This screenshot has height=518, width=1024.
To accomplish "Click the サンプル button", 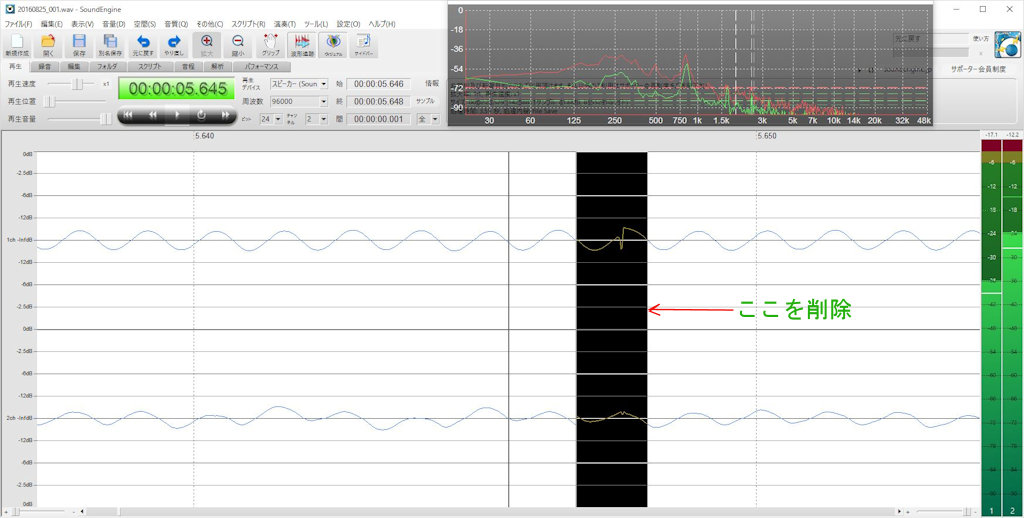I will [x=425, y=101].
